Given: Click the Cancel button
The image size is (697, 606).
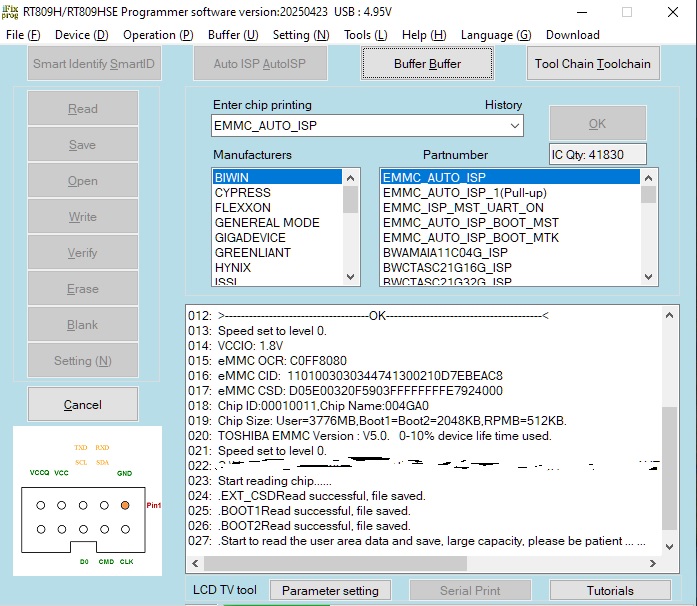Looking at the screenshot, I should [83, 405].
